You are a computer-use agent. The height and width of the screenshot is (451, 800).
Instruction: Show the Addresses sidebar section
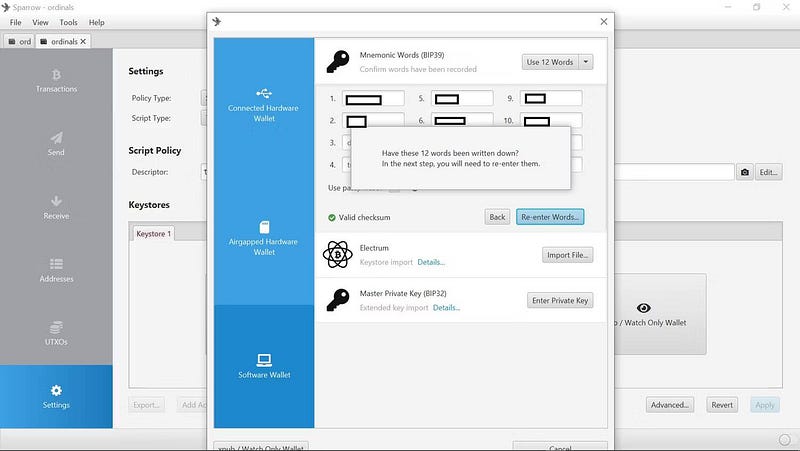tap(56, 270)
